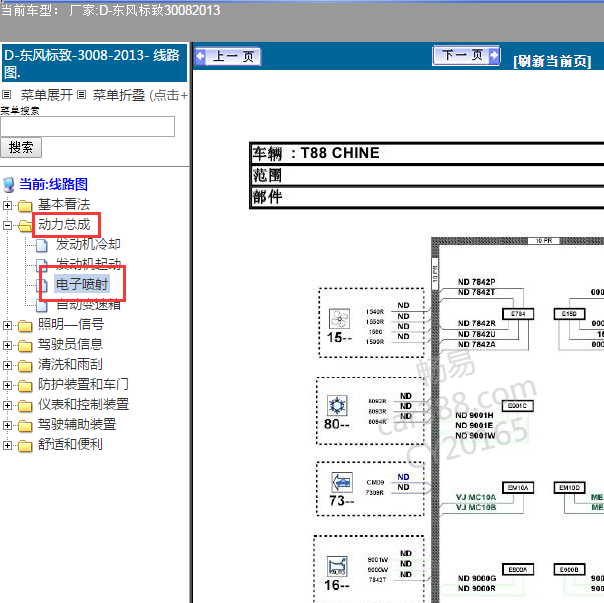Click the folder icon of 基本看法
The height and width of the screenshot is (603, 604).
pos(25,206)
